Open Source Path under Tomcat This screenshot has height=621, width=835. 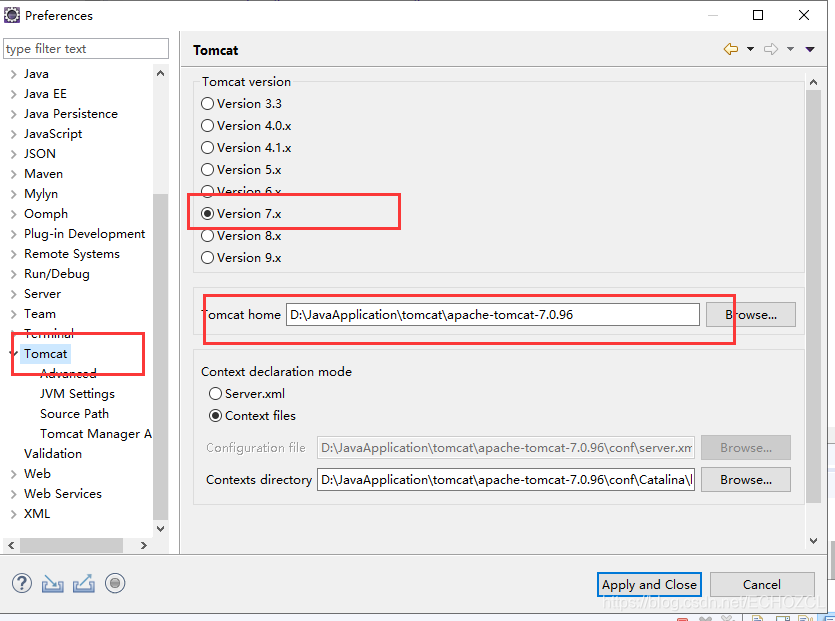(75, 414)
